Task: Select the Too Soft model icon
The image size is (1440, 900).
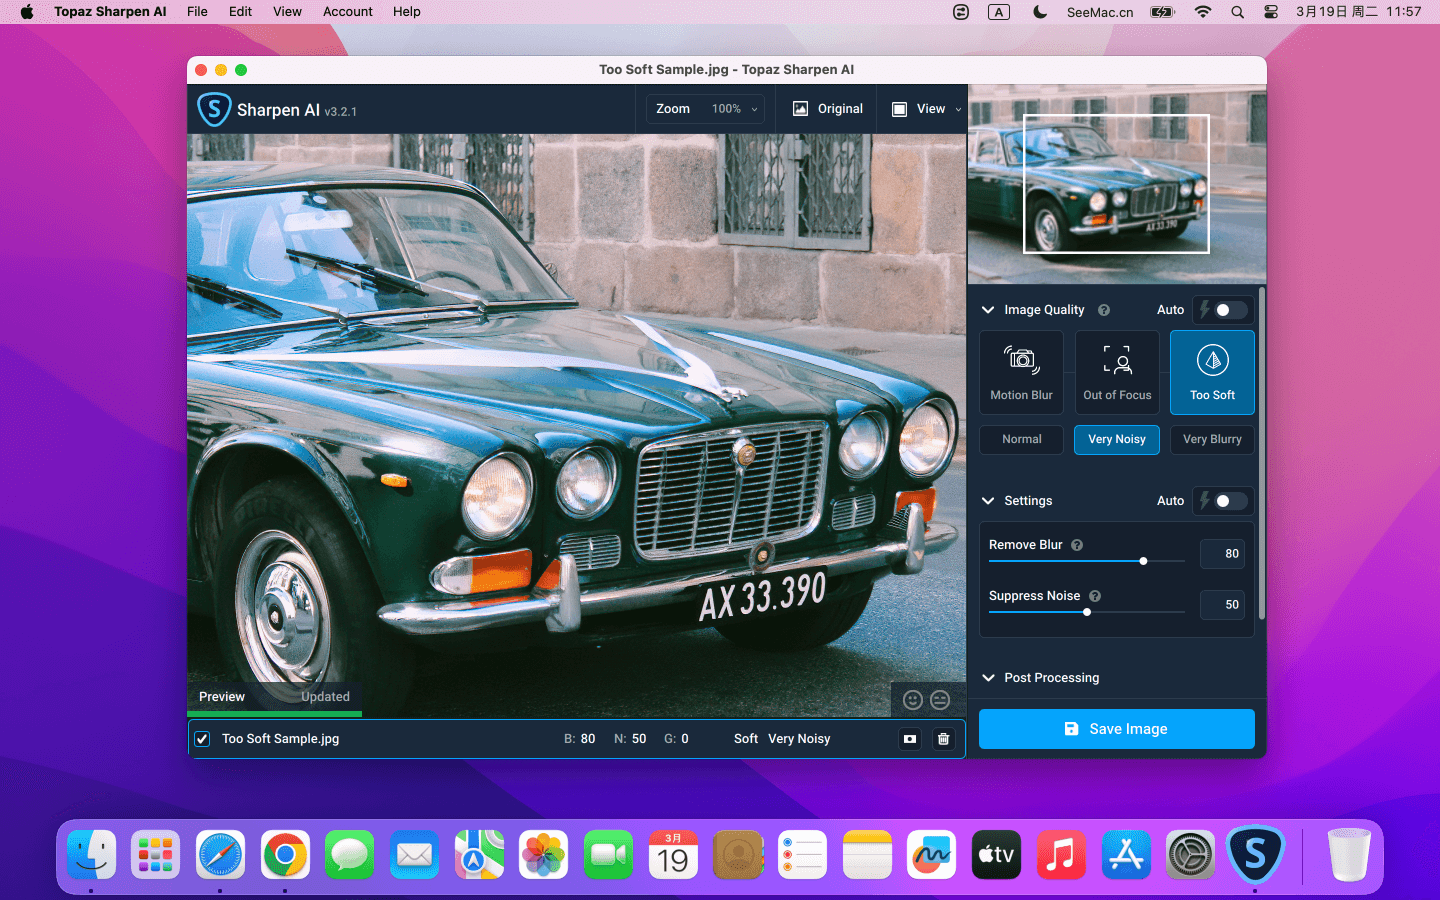Action: pos(1212,372)
